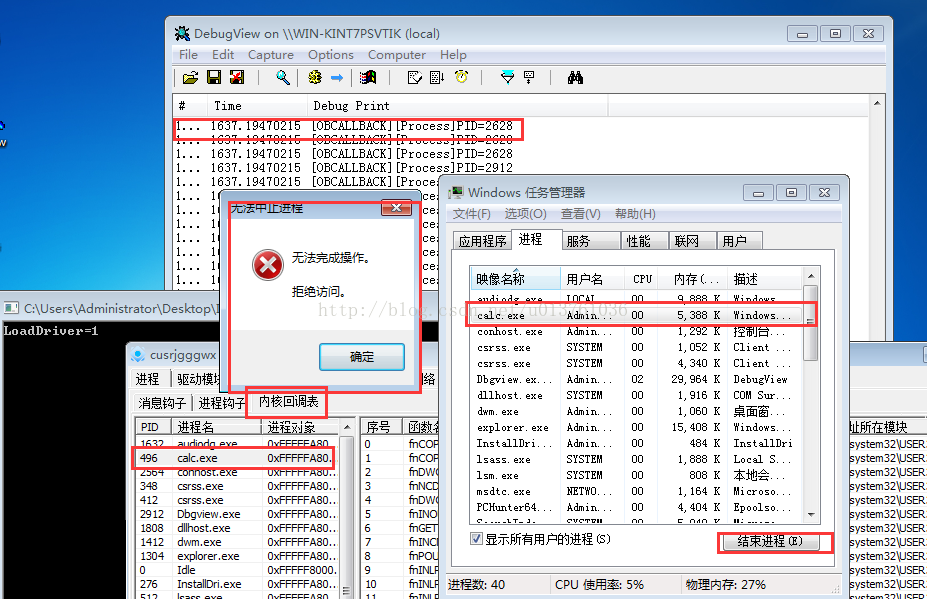Viewport: 927px width, 599px height.
Task: Open the Computer menu in DebugView
Action: click(397, 55)
